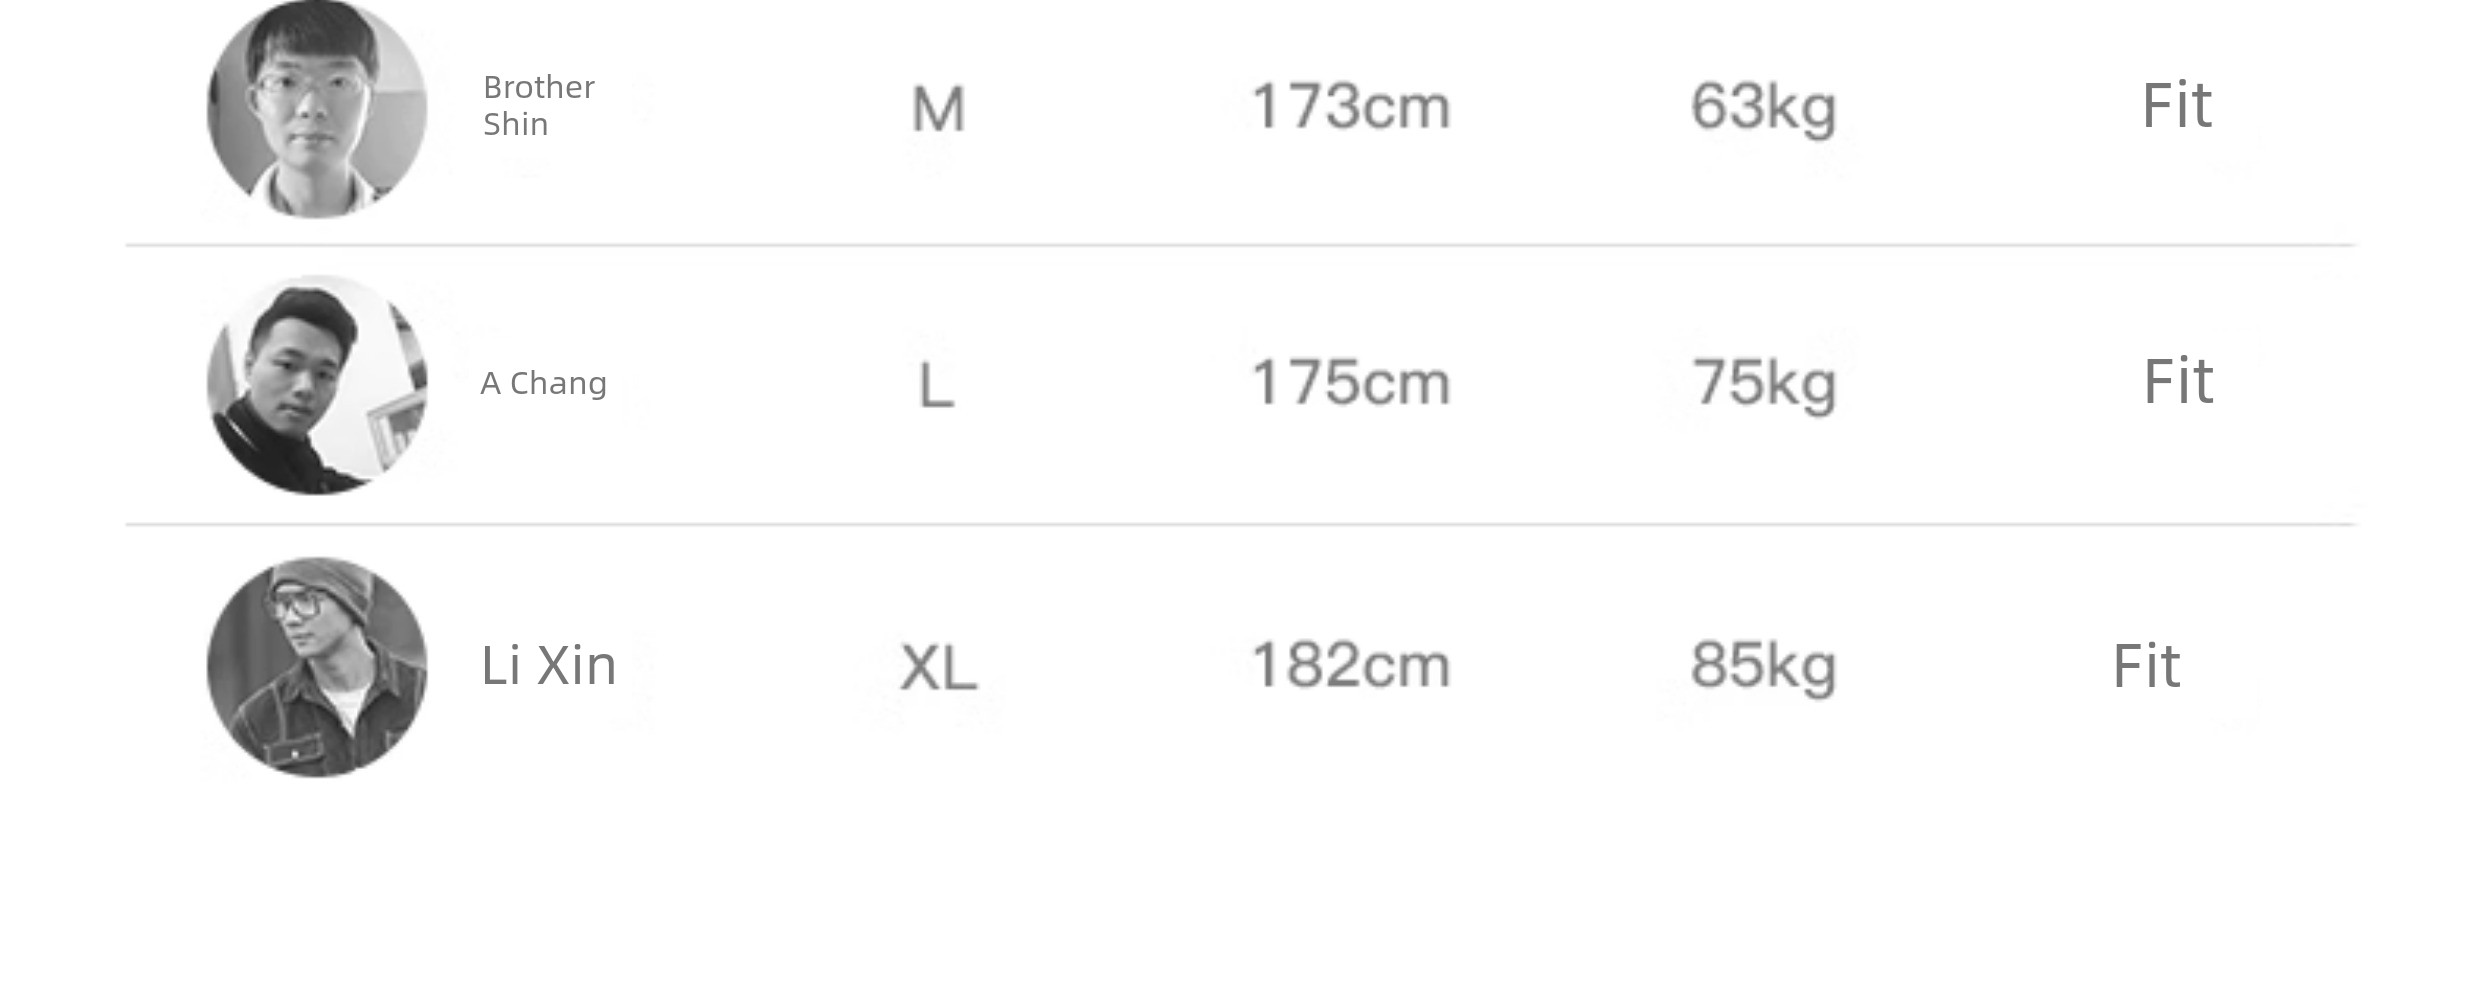Select the Brother Shin name label

tap(539, 106)
